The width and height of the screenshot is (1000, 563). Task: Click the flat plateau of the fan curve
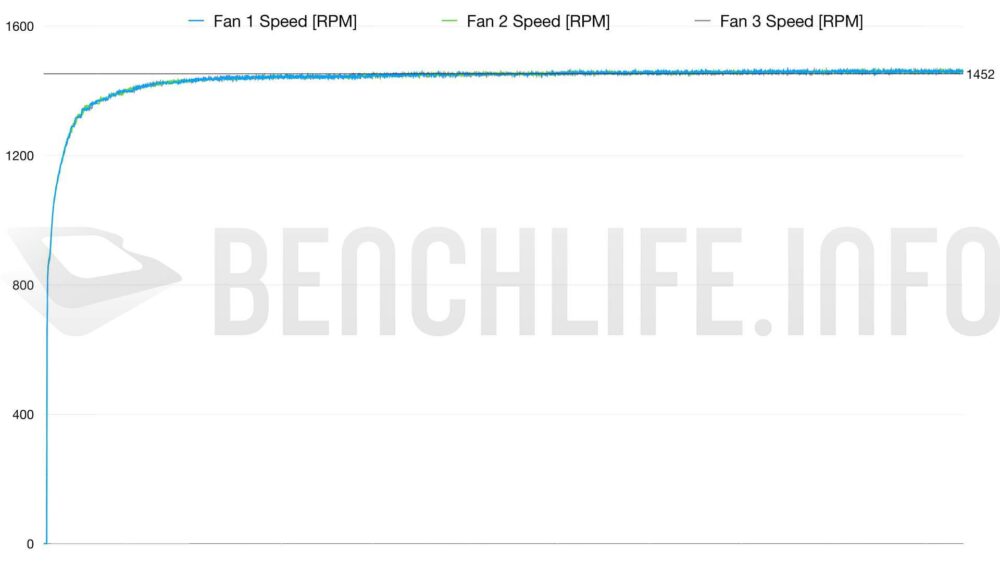pyautogui.click(x=574, y=73)
